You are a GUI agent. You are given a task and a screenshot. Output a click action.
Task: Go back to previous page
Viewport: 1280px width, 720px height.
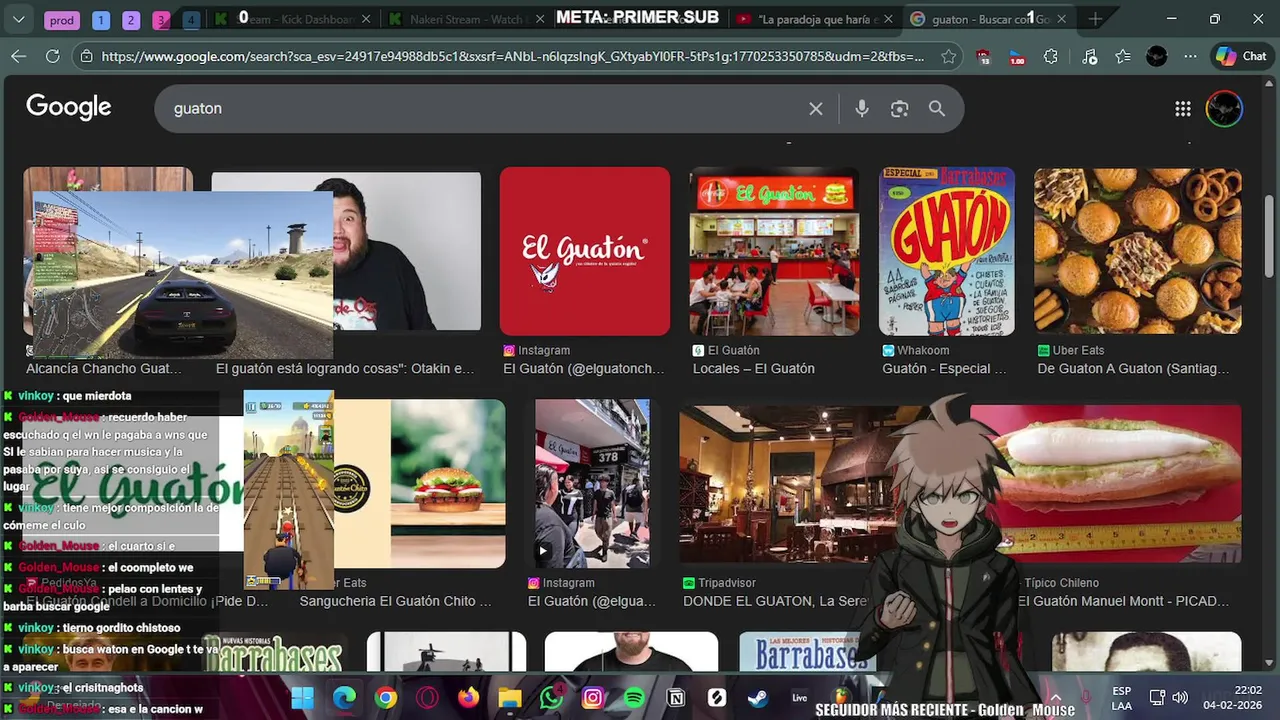18,56
